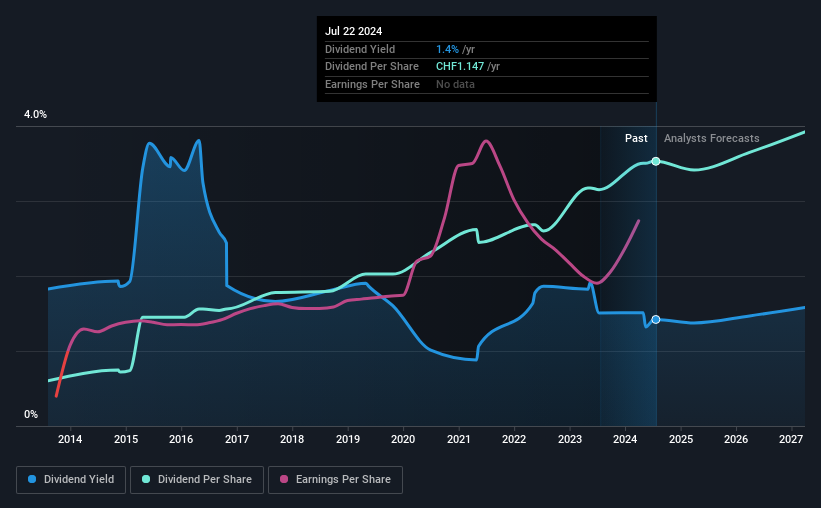
Task: Toggle the Earnings Per Share legend button
Action: click(x=335, y=479)
